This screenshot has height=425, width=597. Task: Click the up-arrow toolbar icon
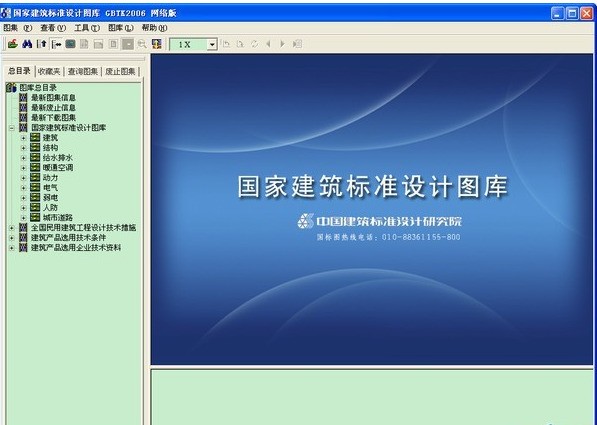click(41, 44)
